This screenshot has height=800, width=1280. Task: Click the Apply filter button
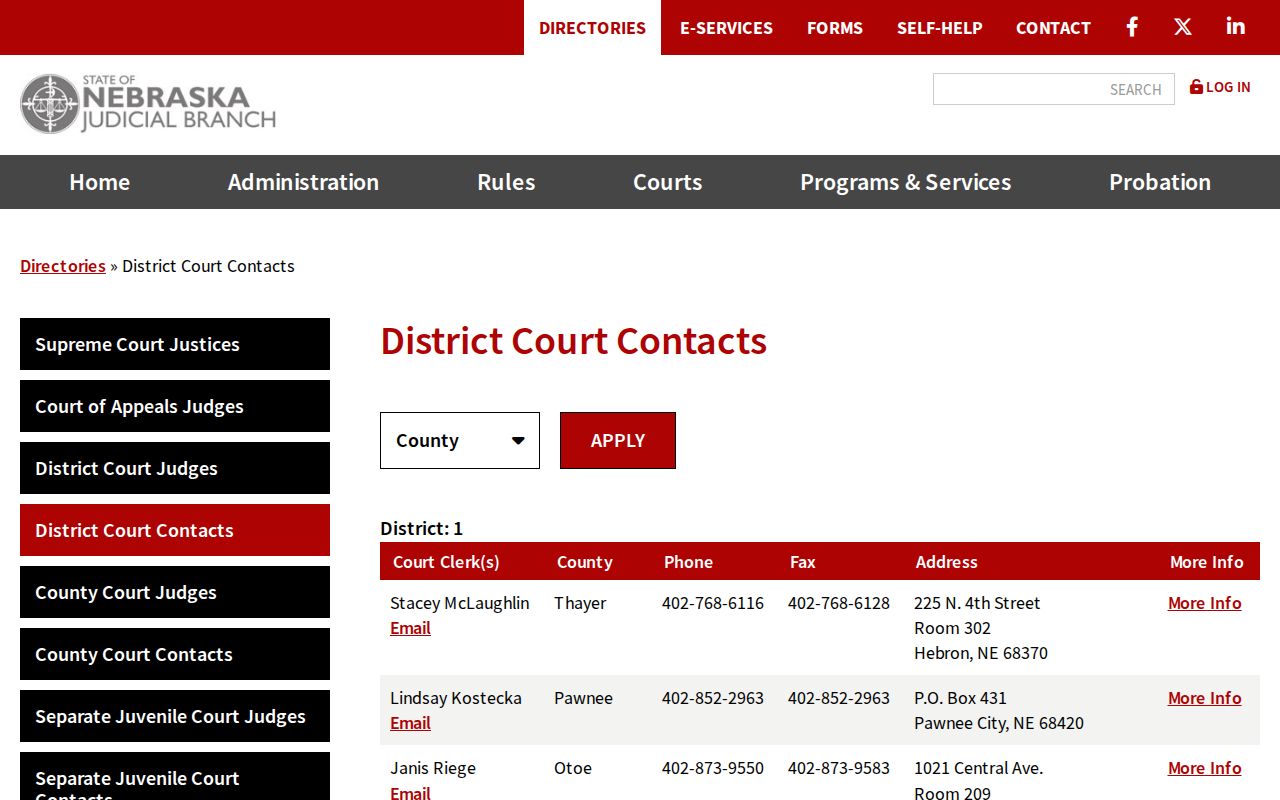click(618, 440)
